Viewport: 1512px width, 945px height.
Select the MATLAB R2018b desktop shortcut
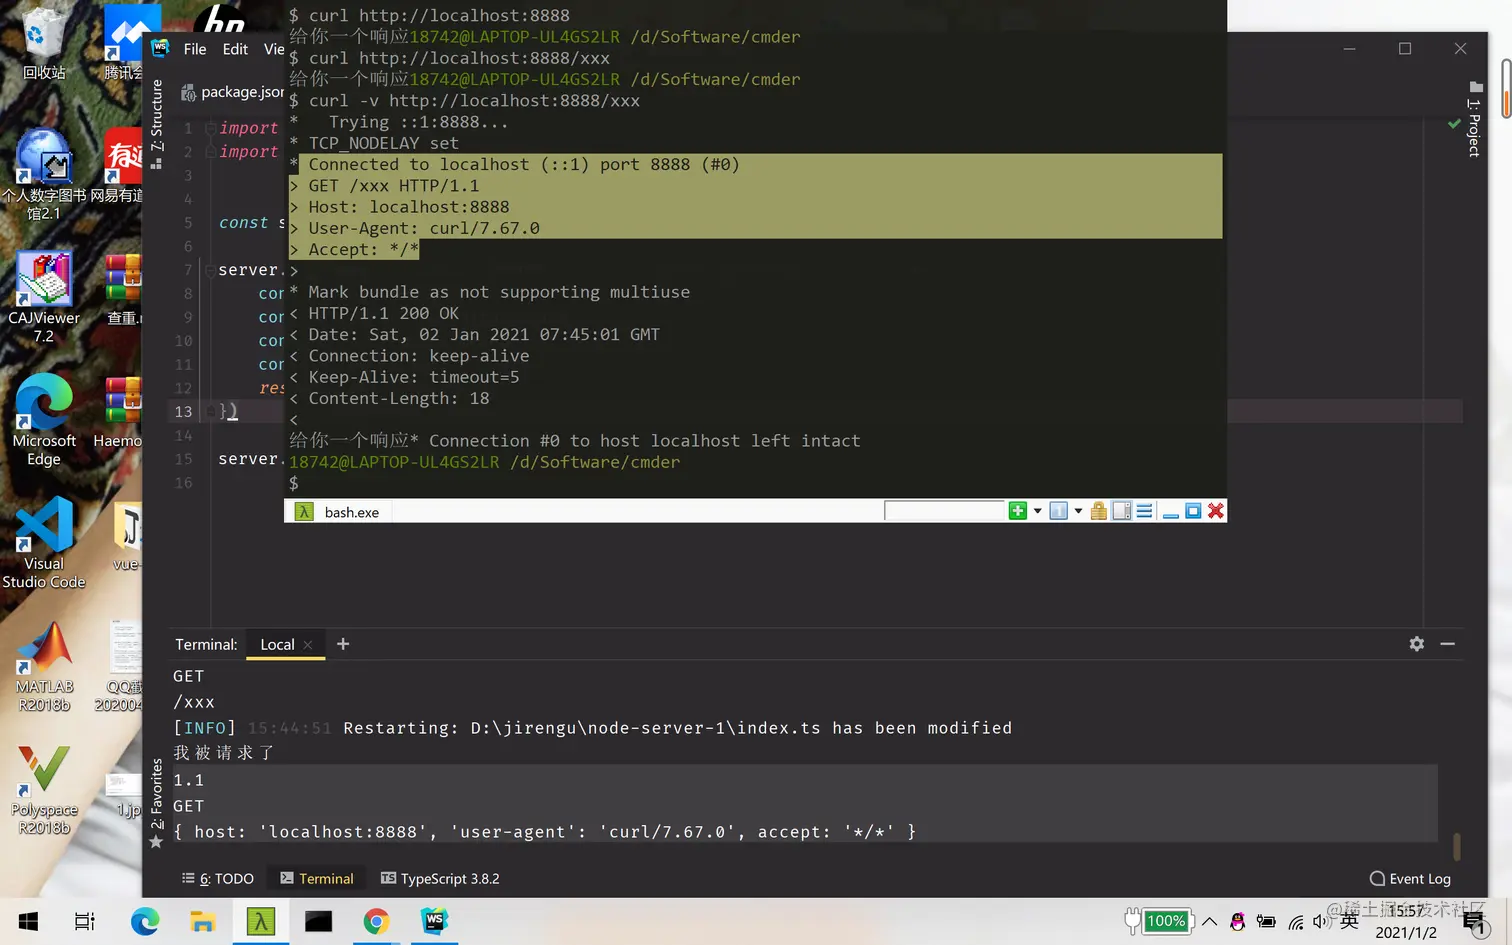pos(43,667)
